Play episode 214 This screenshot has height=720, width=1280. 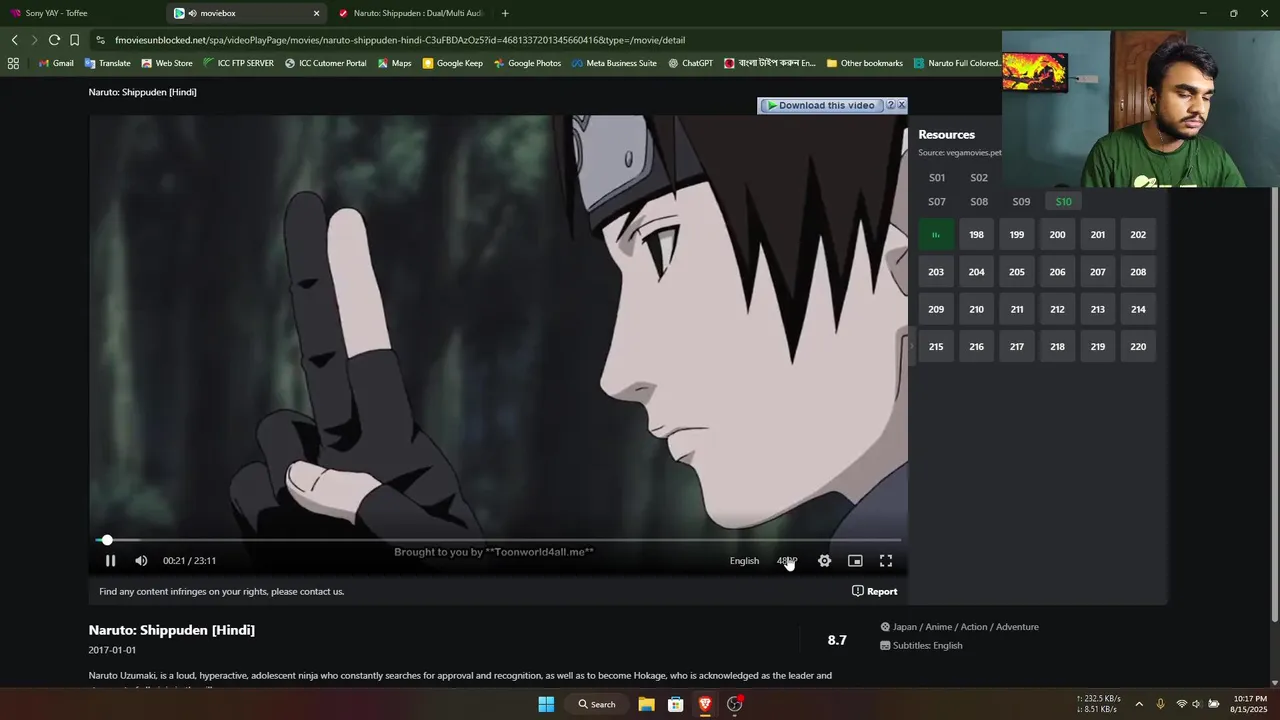(x=1138, y=310)
